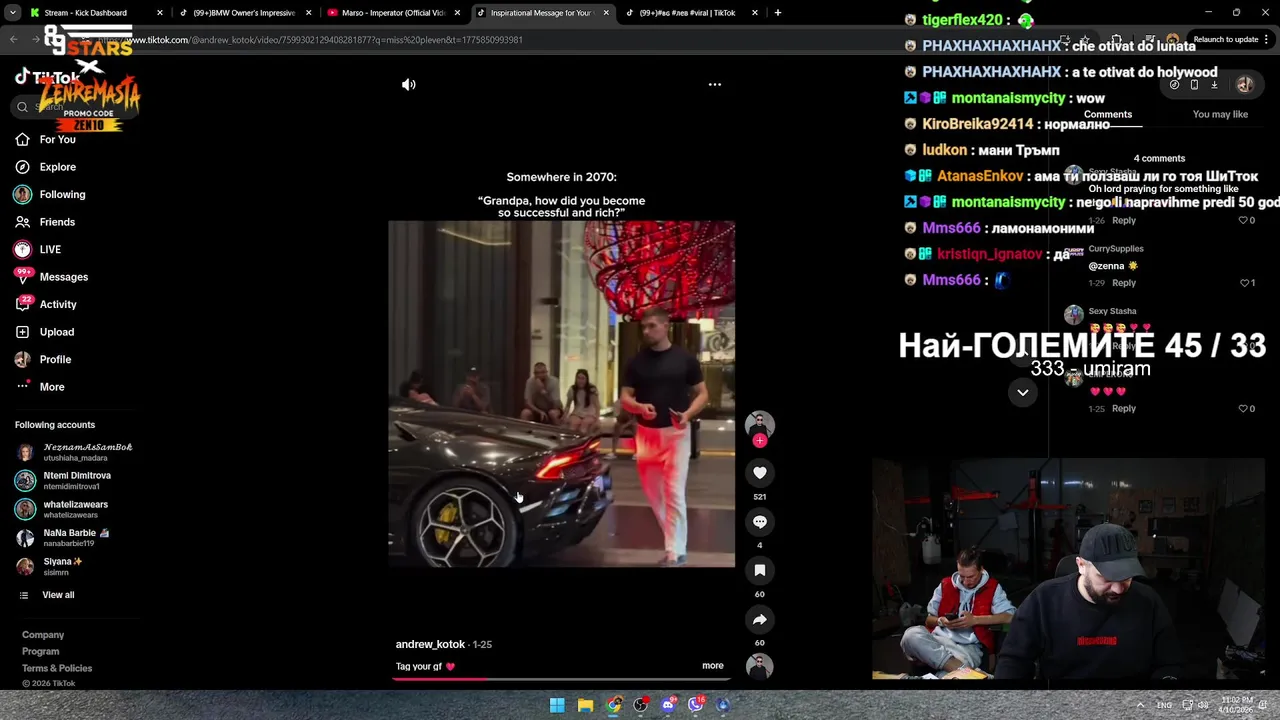Follow creator via red plus badge
Image resolution: width=1280 pixels, height=720 pixels.
click(x=760, y=441)
